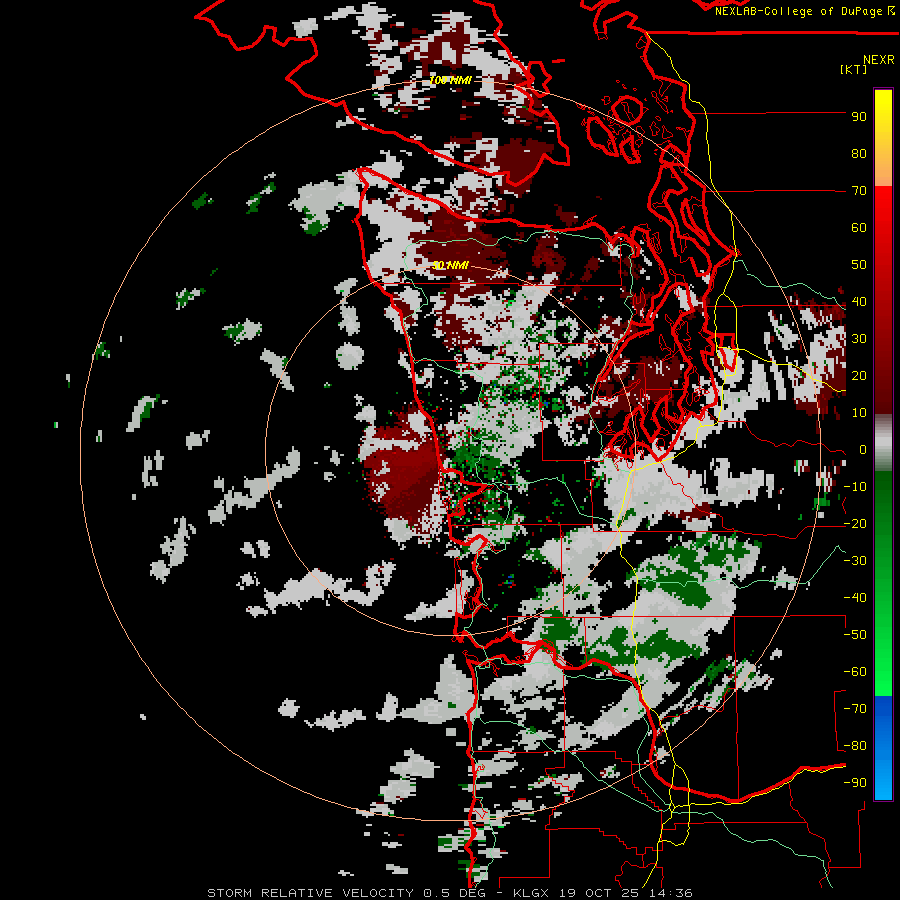Click the KLGX radar site identifier
The width and height of the screenshot is (900, 900).
coord(533,893)
